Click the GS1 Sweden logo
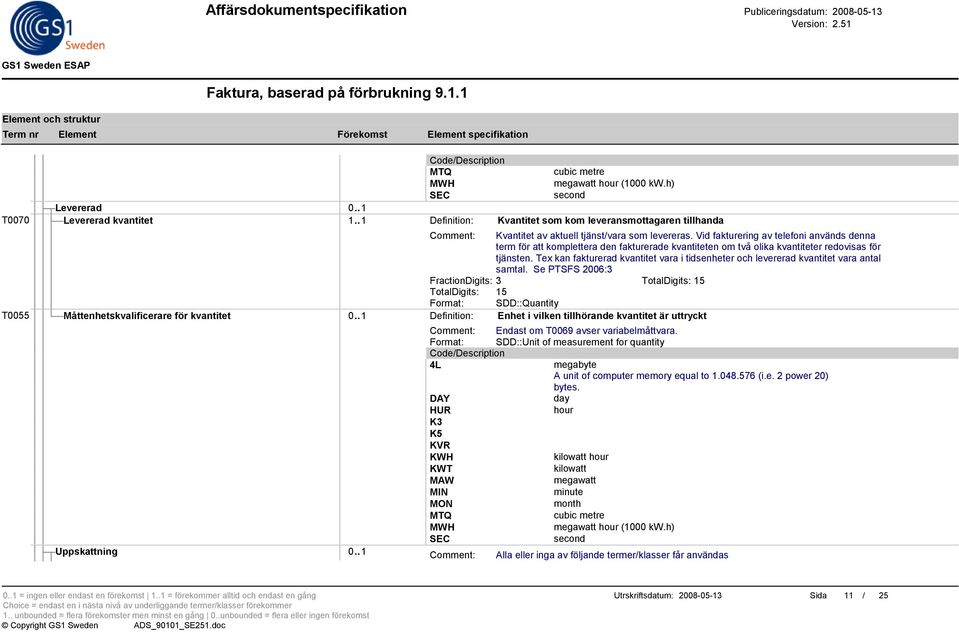This screenshot has width=959, height=632. click(57, 29)
